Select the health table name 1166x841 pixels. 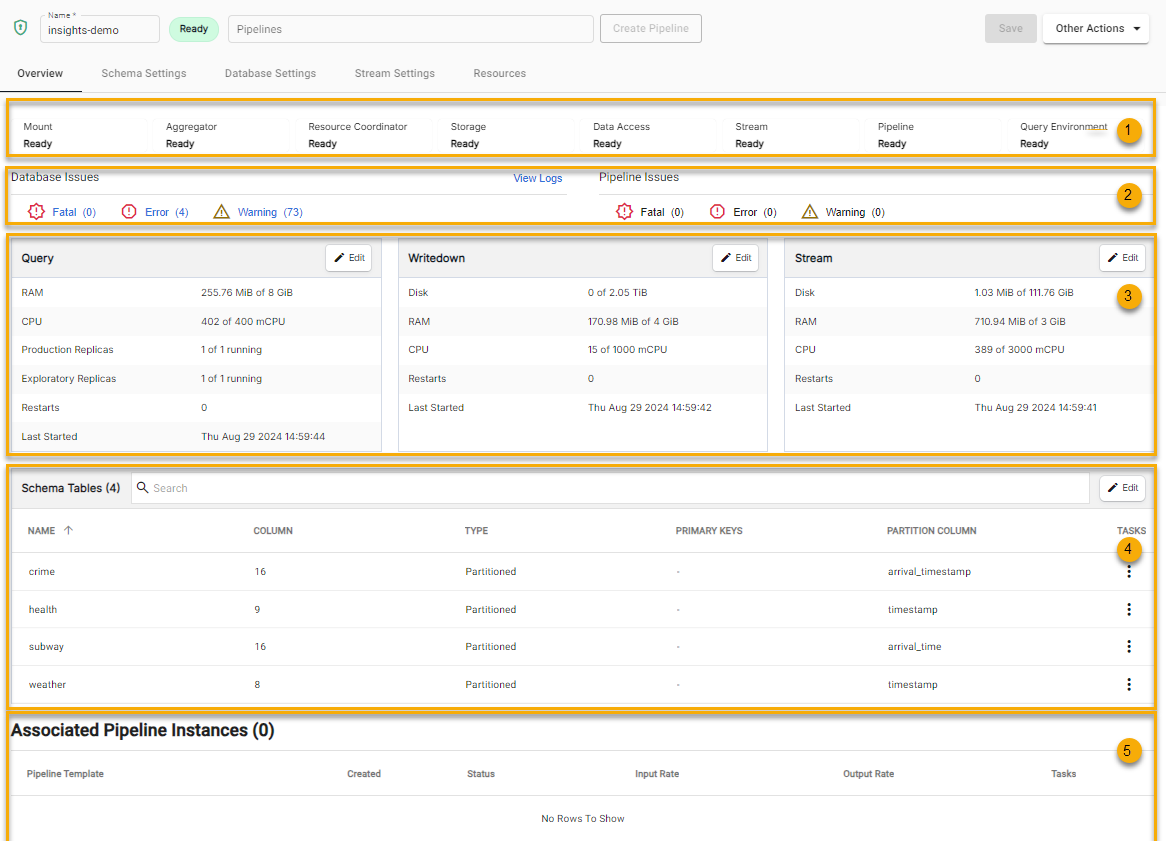42,609
